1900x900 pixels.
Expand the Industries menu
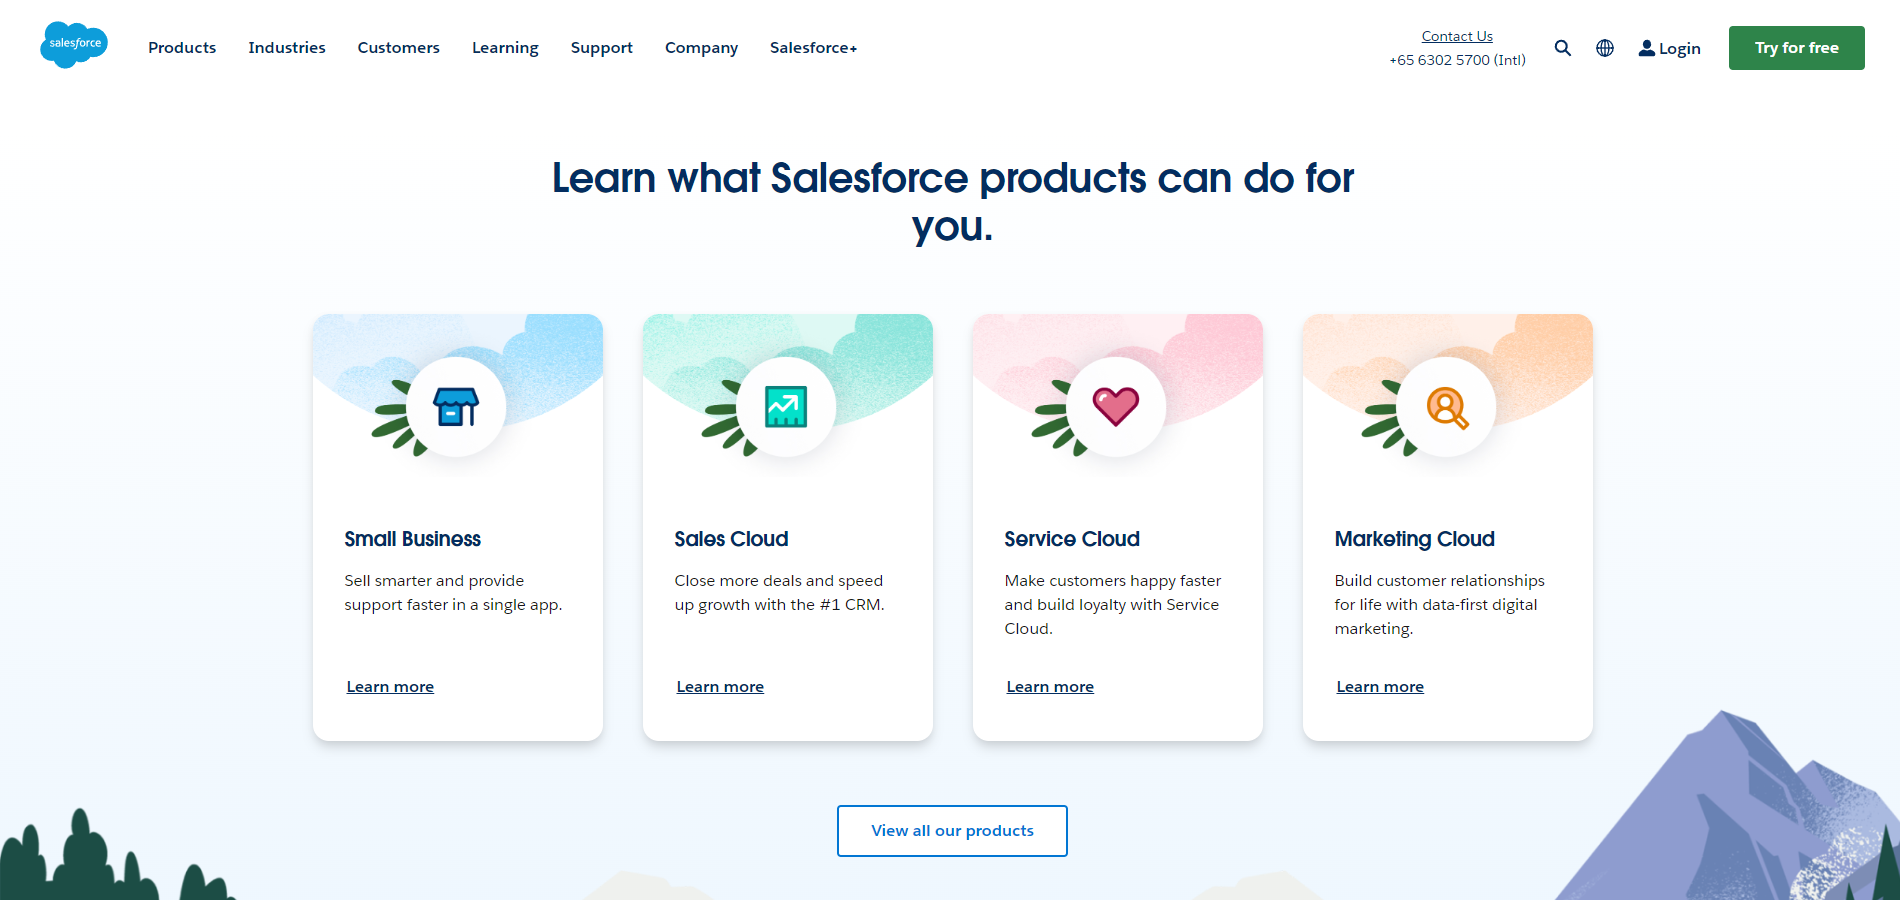click(287, 47)
